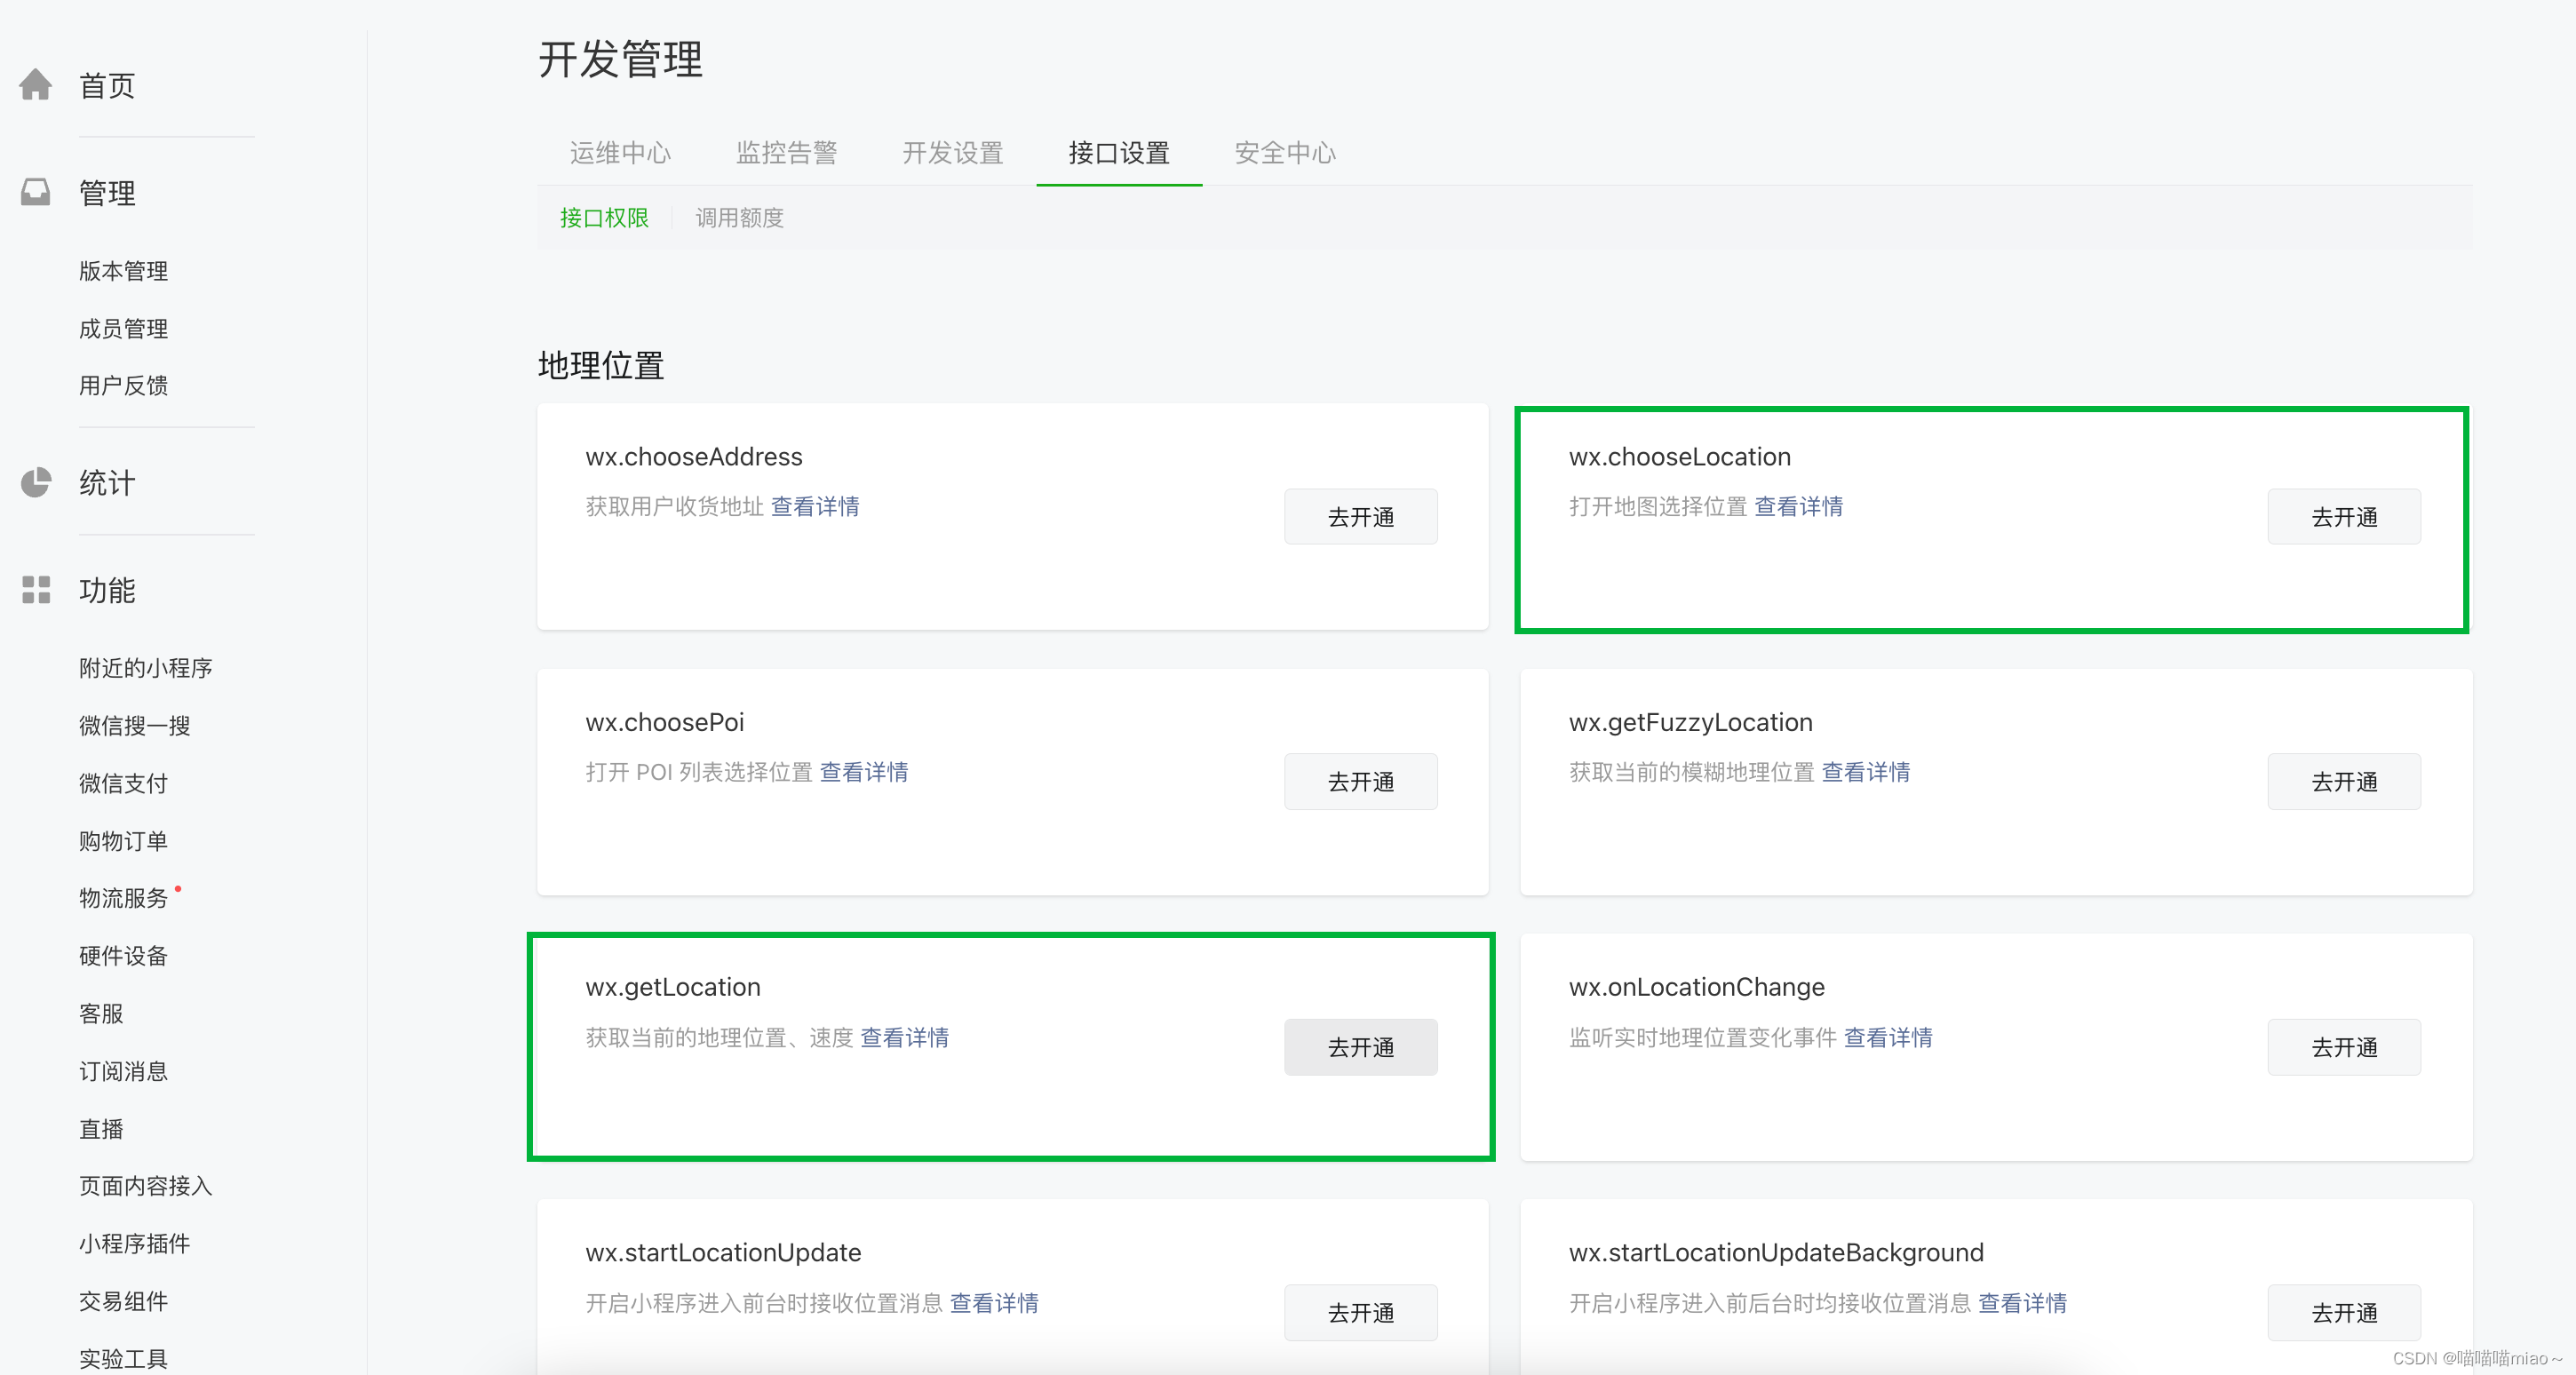
Task: Open 查看详情 link under wx.getFuzzyLocation
Action: coord(1865,772)
